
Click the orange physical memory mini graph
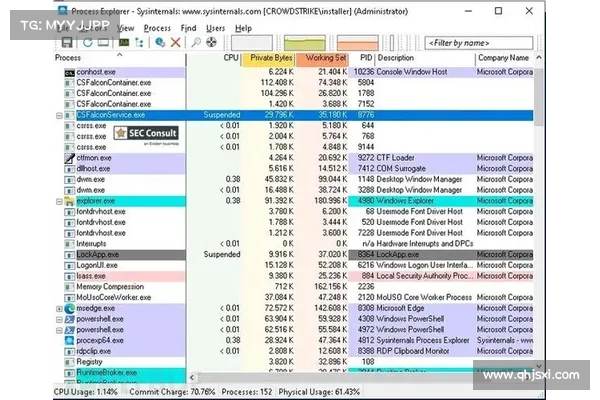[358, 42]
